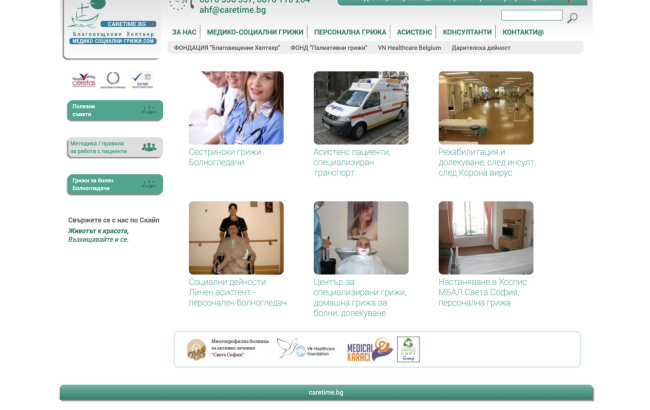Screen dimensions: 650x410
Task: Open Рехабилитация и долекуване link
Action: tap(487, 163)
